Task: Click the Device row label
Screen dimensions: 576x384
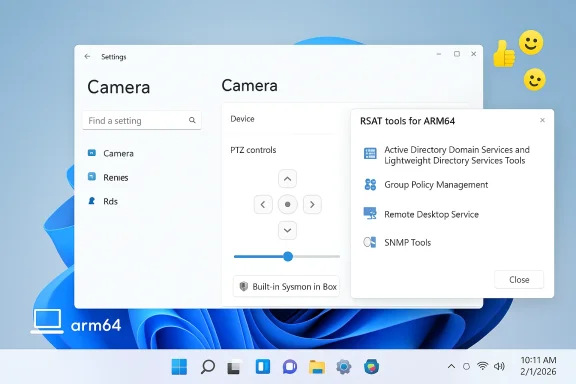Action: point(242,119)
